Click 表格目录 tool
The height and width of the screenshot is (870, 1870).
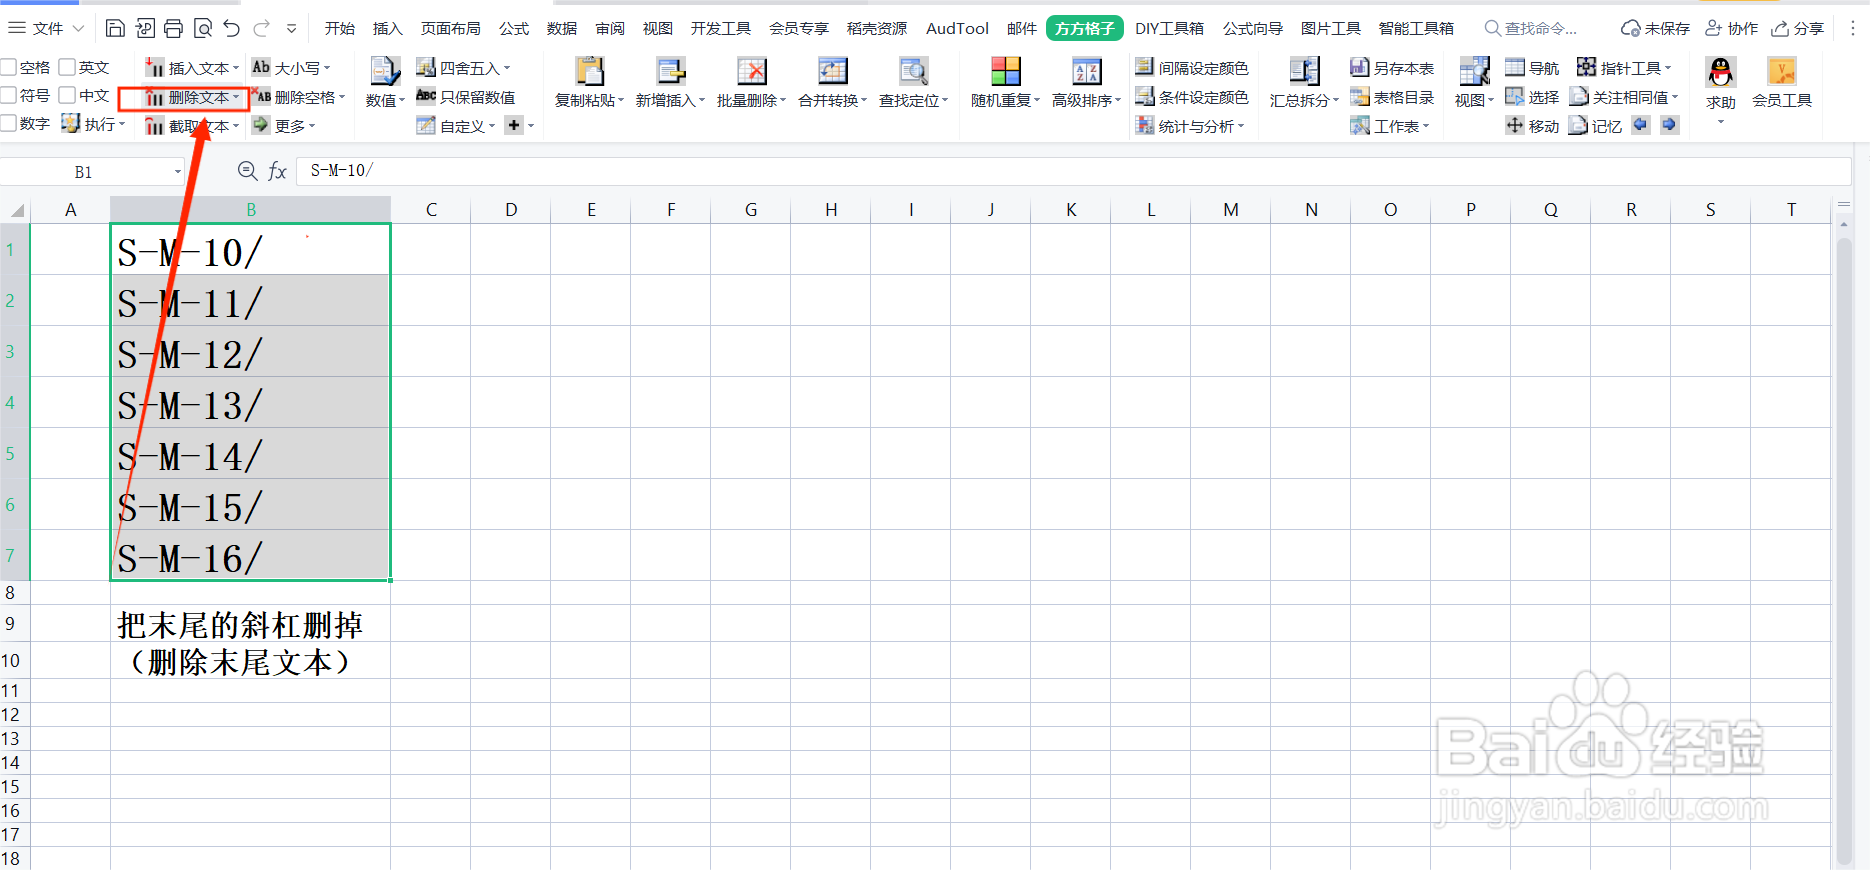(x=1392, y=97)
